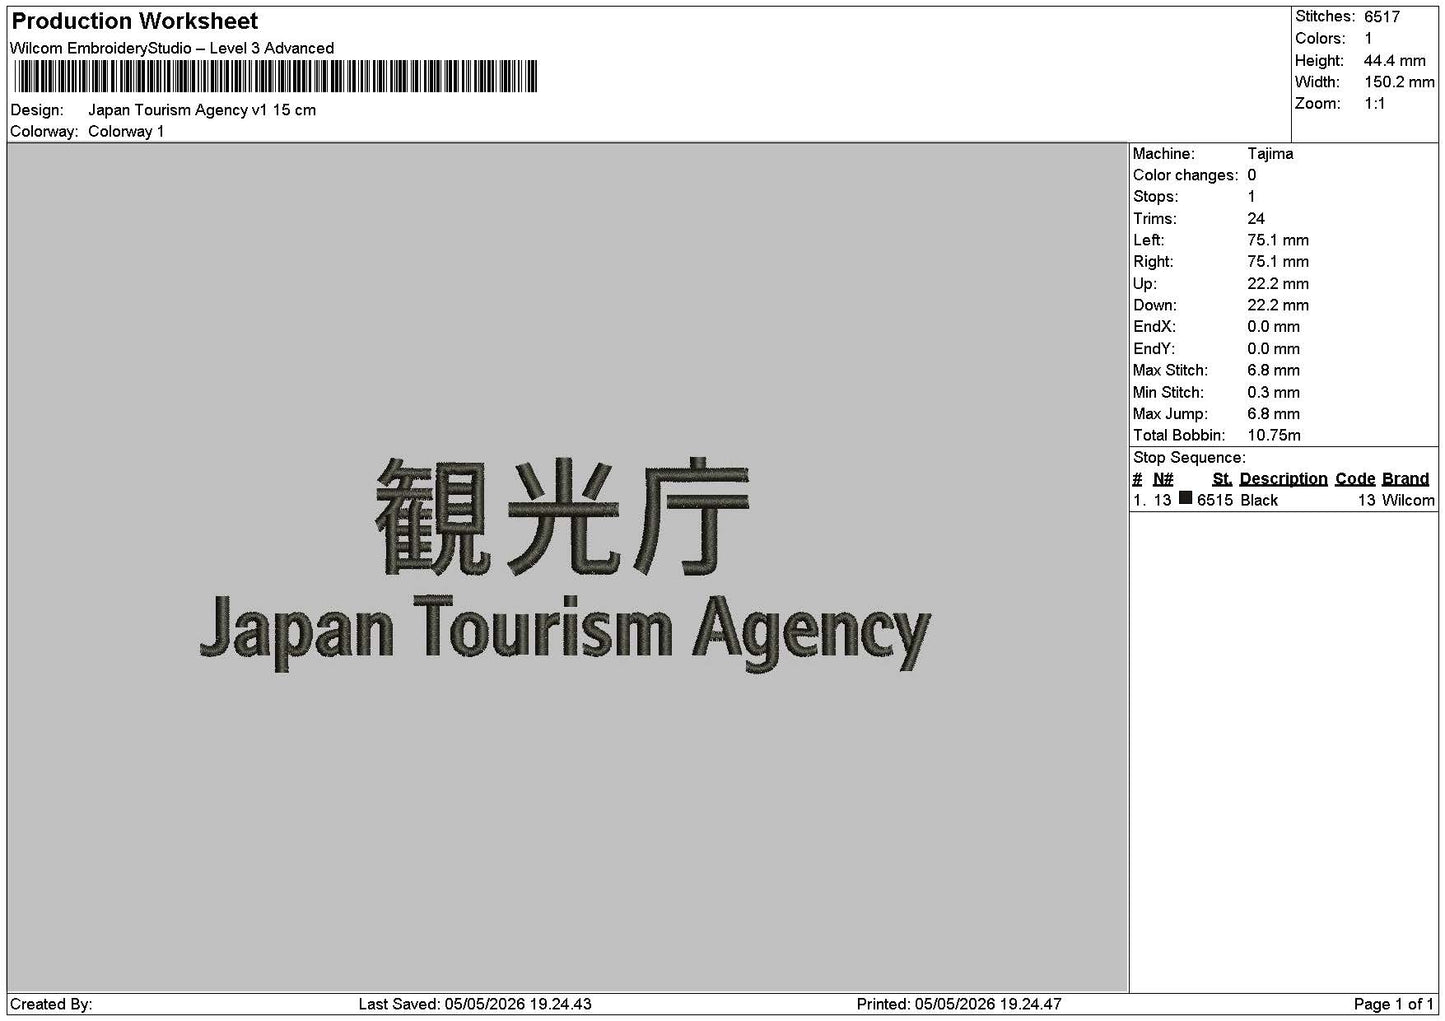Select the Width value 150.2 mm
Image resolution: width=1445 pixels, height=1021 pixels.
pyautogui.click(x=1399, y=83)
